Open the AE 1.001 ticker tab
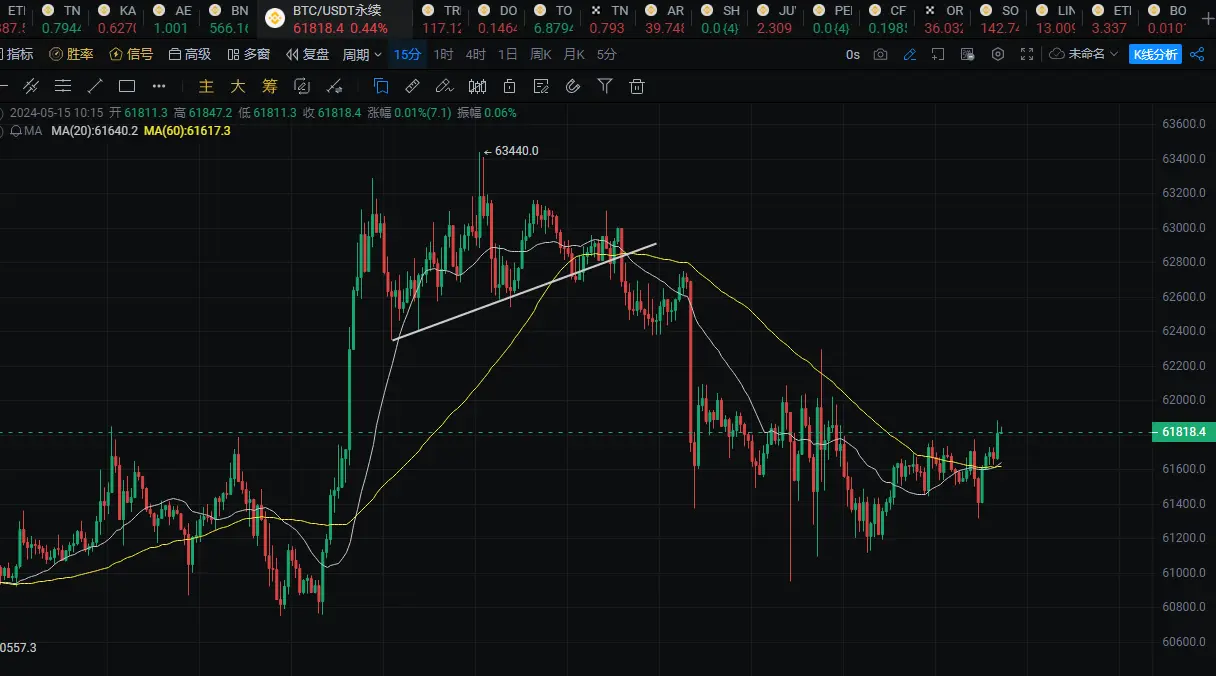Screen dimensions: 1216x676 pos(174,18)
